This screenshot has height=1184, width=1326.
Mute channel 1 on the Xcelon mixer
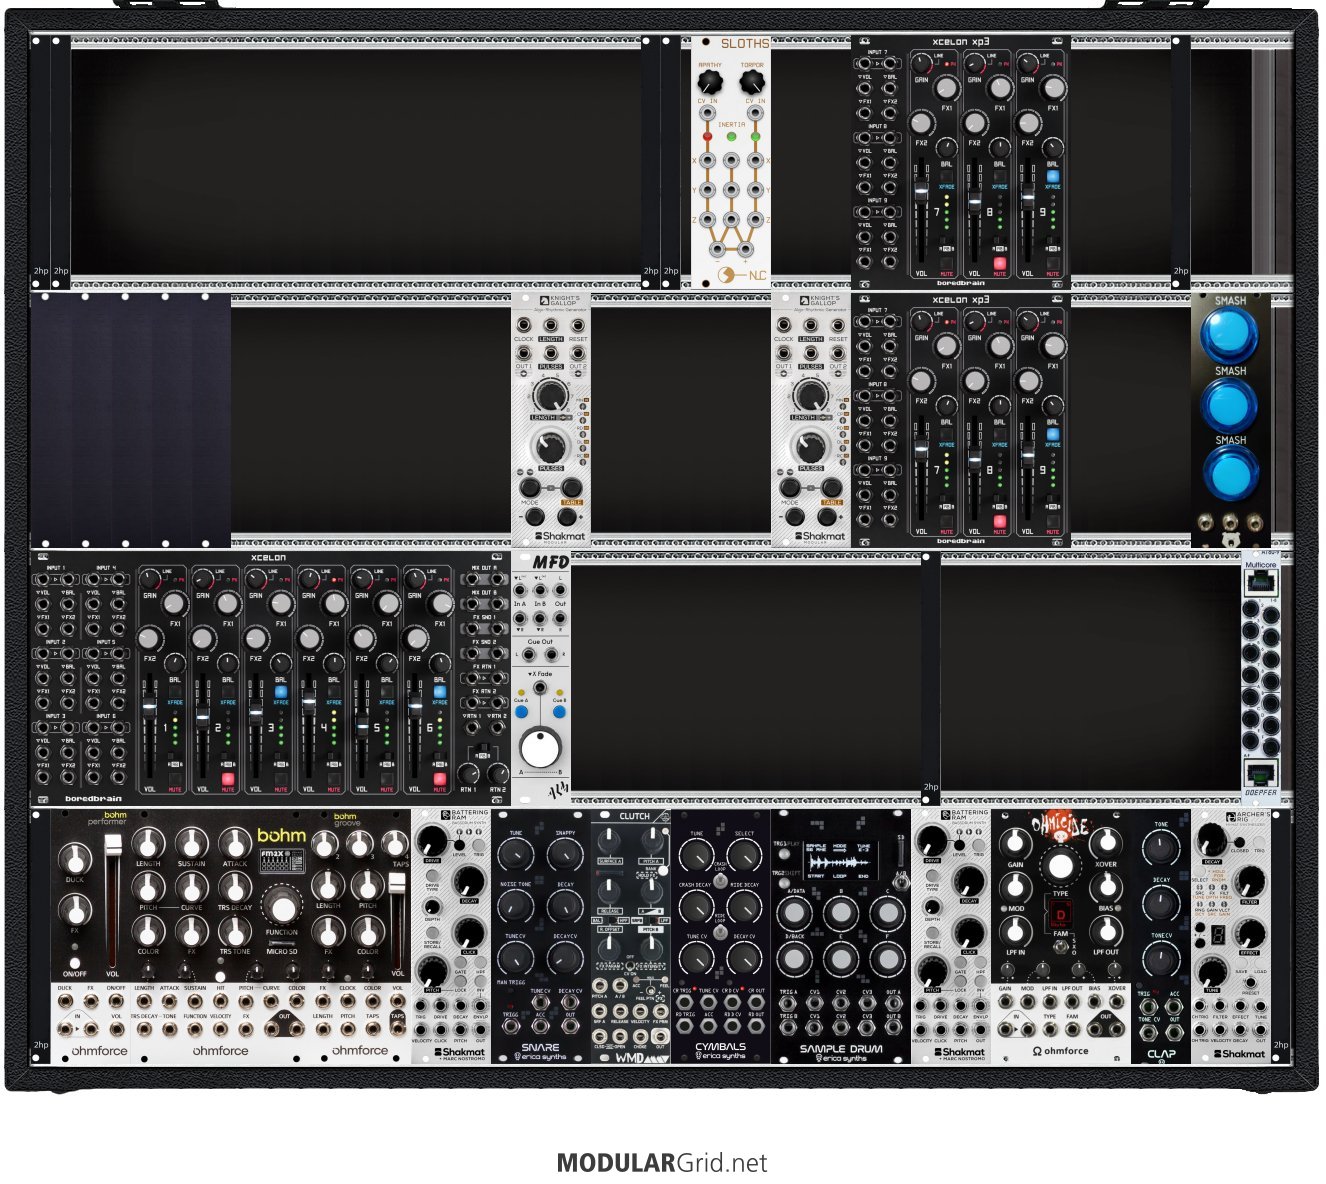[175, 777]
